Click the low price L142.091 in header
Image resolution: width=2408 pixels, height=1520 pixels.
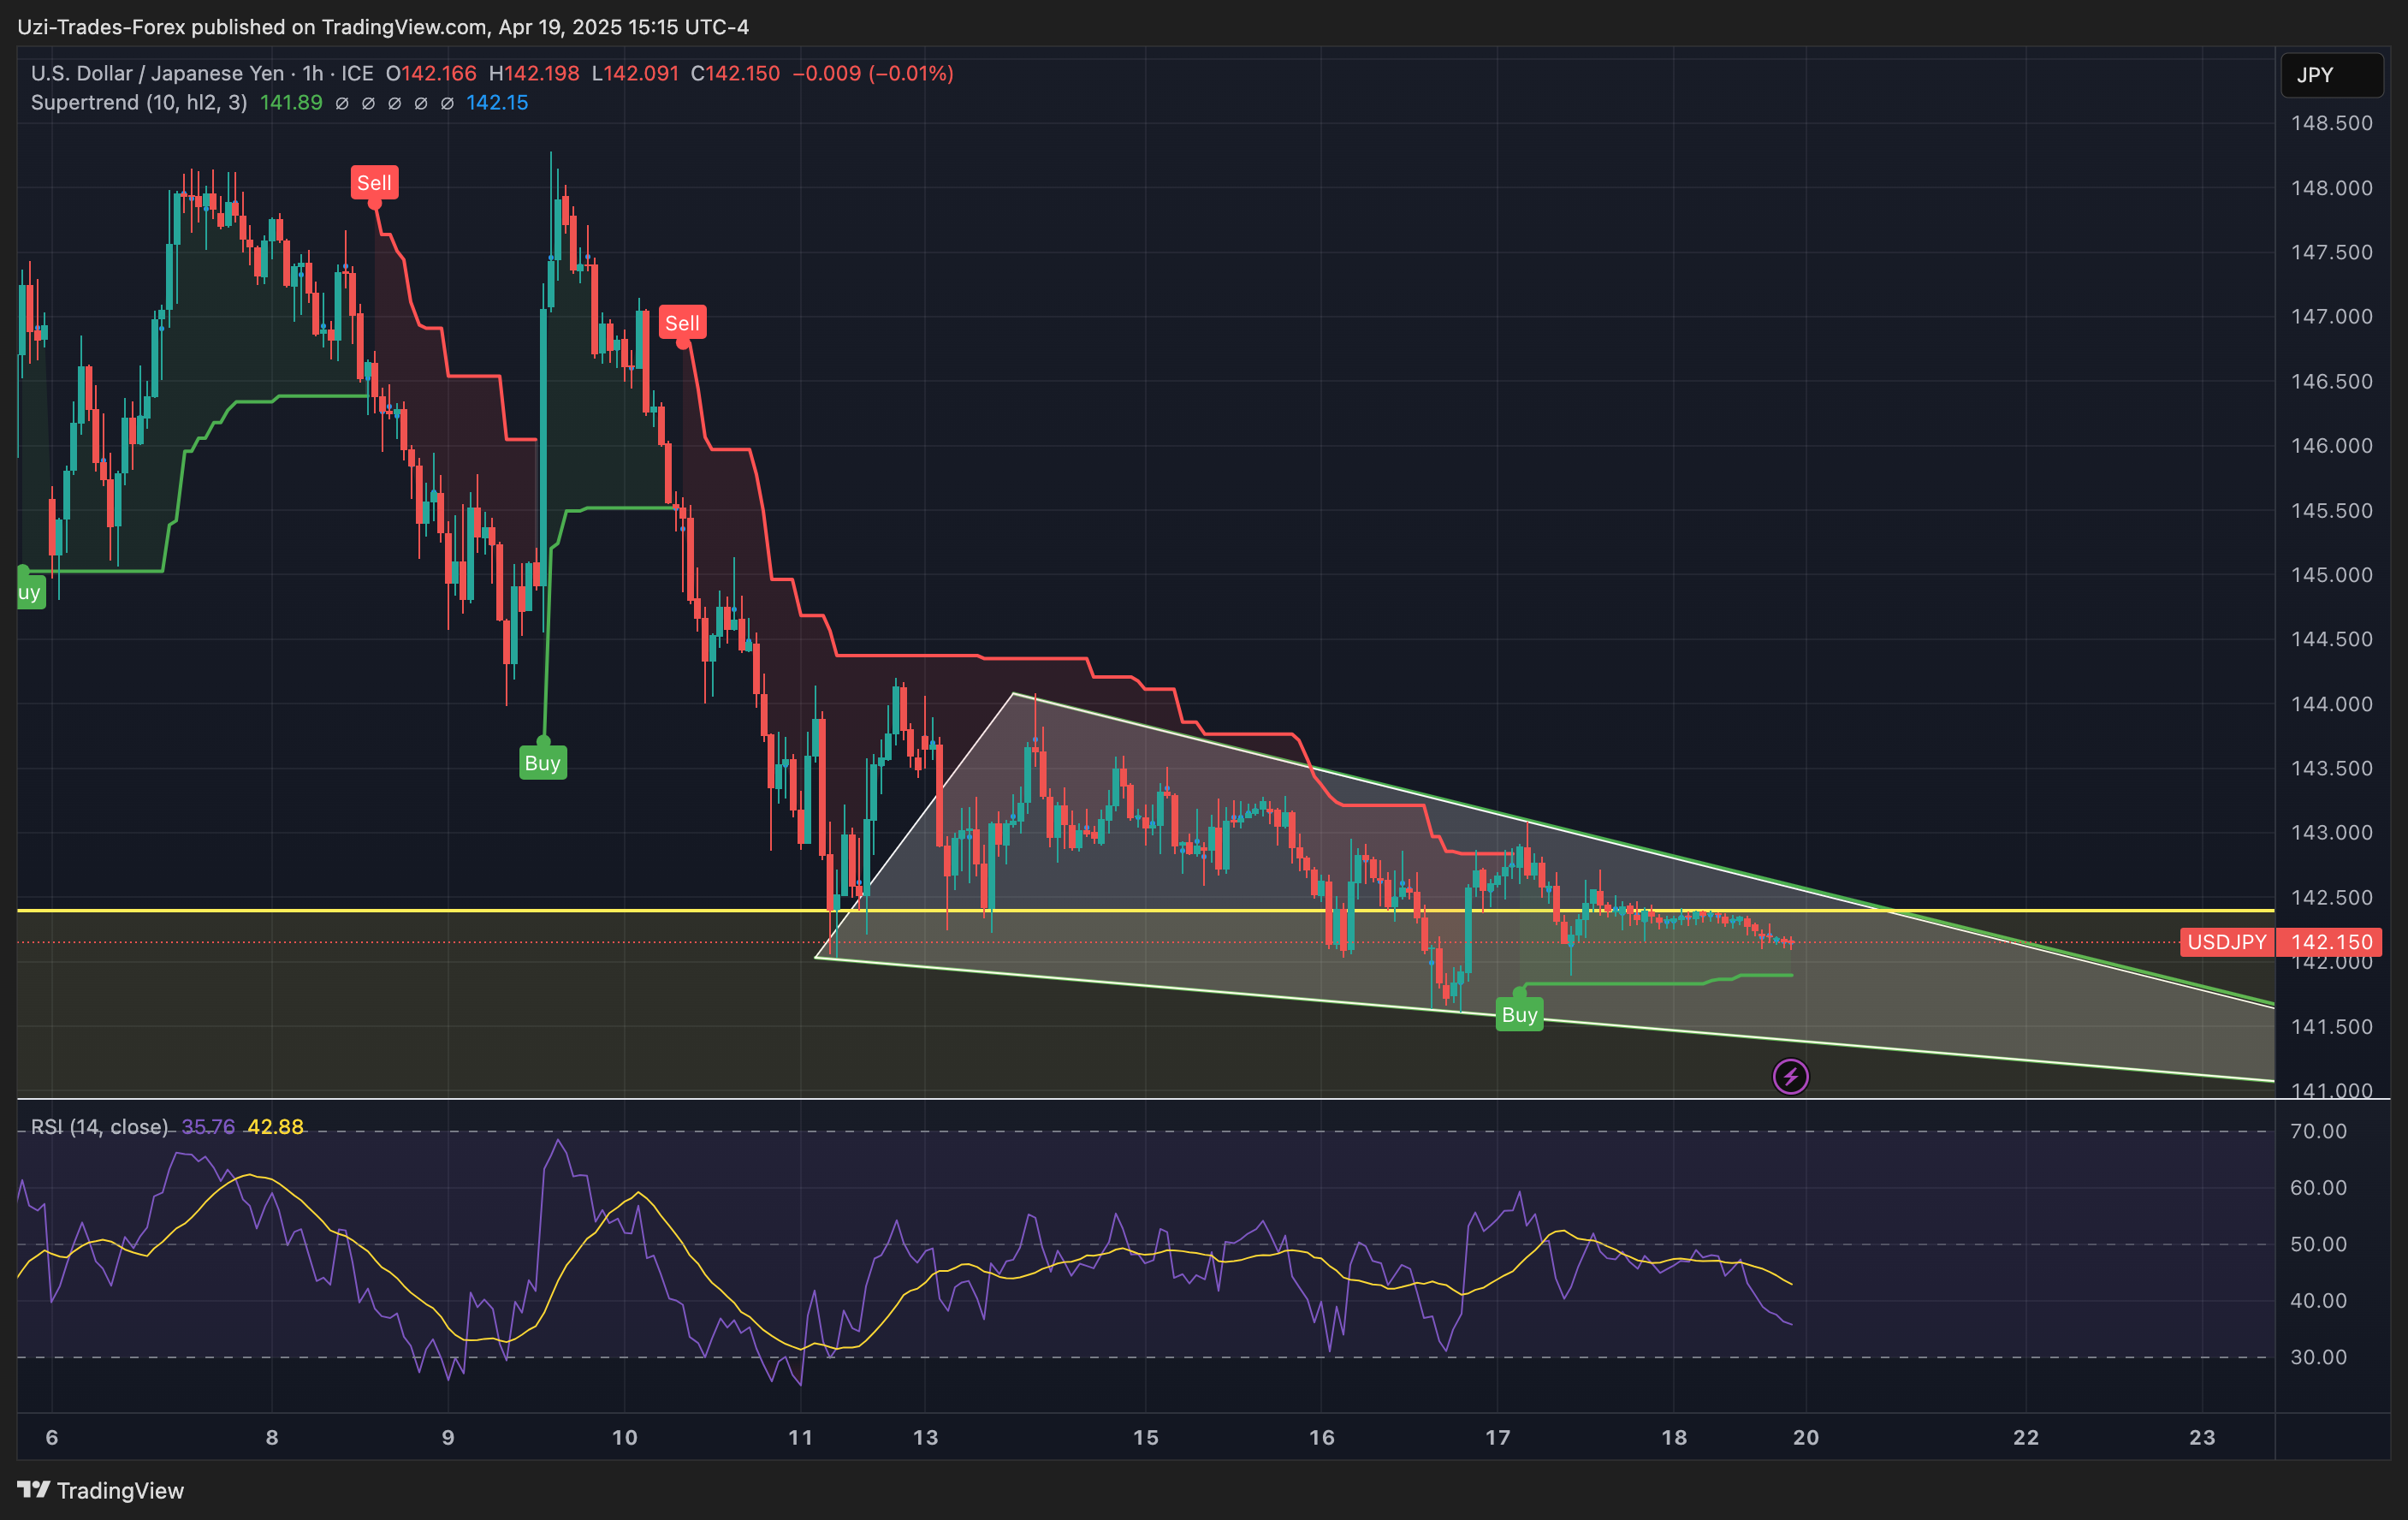point(635,73)
